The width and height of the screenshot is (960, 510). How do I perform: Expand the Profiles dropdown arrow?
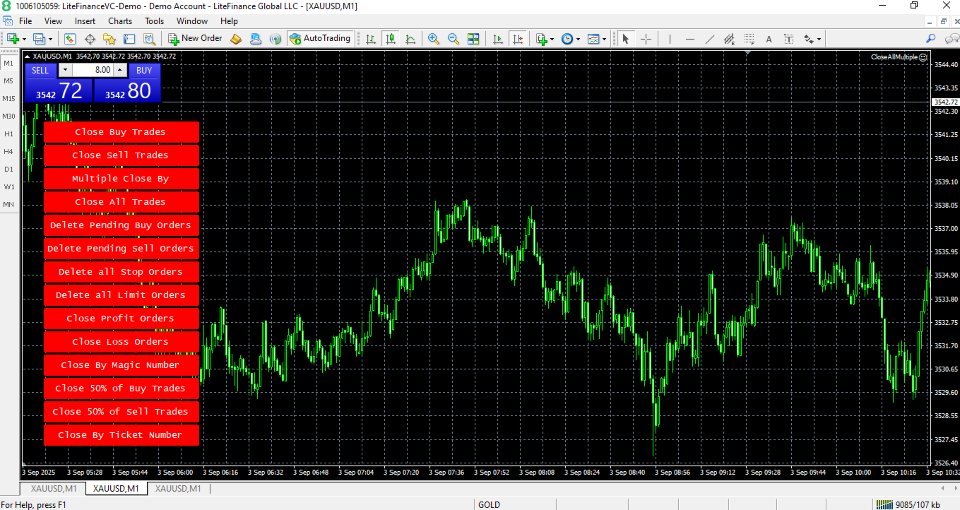[x=51, y=39]
